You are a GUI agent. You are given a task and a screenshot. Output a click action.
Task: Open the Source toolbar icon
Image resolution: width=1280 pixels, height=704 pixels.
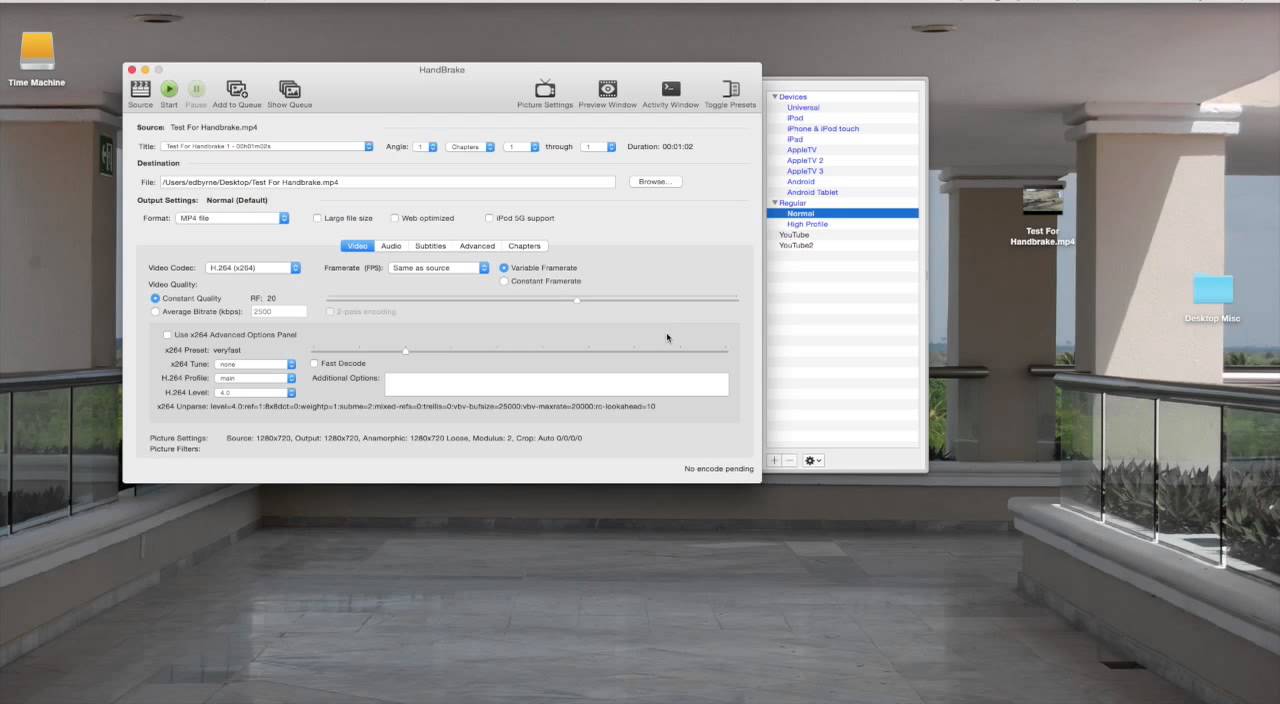click(x=141, y=89)
